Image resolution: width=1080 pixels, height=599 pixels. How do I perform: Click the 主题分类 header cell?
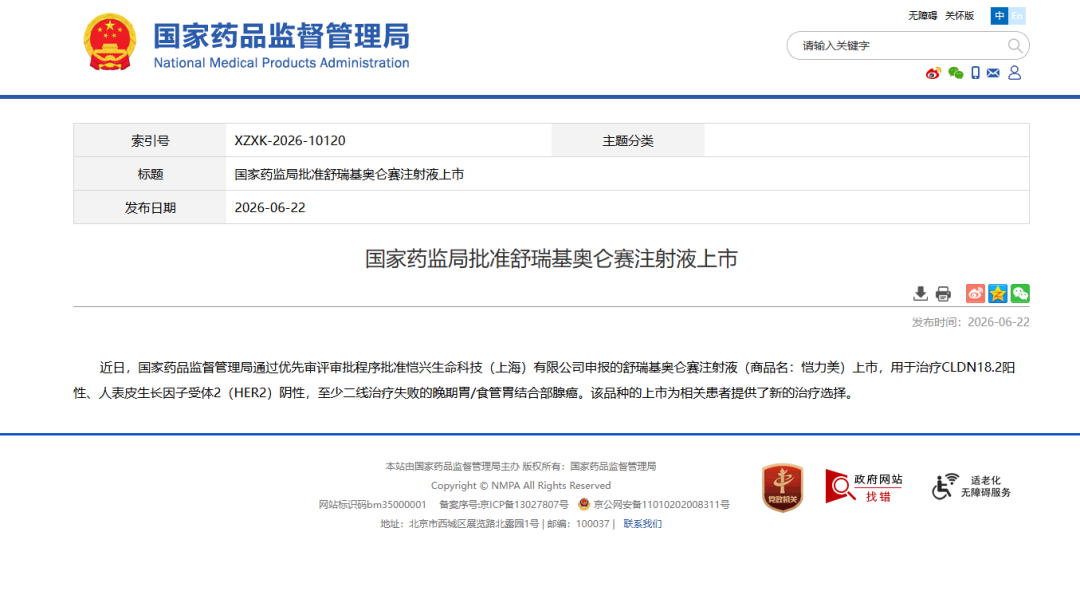pyautogui.click(x=628, y=140)
